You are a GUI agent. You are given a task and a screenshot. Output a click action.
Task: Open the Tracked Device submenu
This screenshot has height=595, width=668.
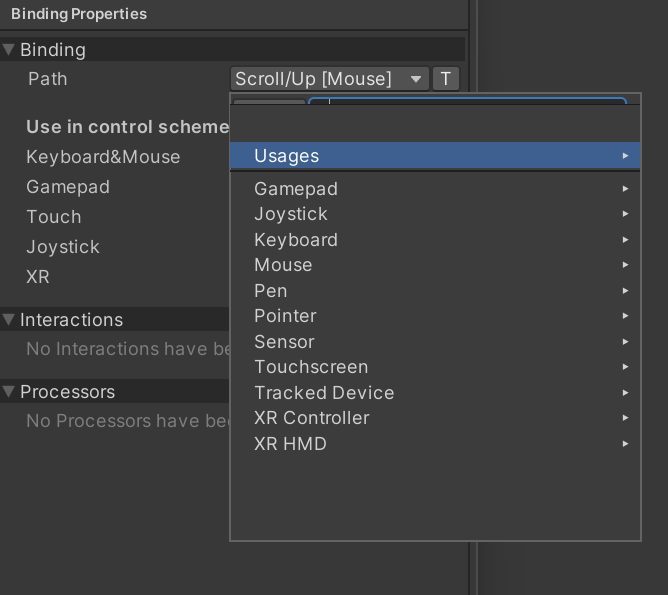pyautogui.click(x=324, y=393)
